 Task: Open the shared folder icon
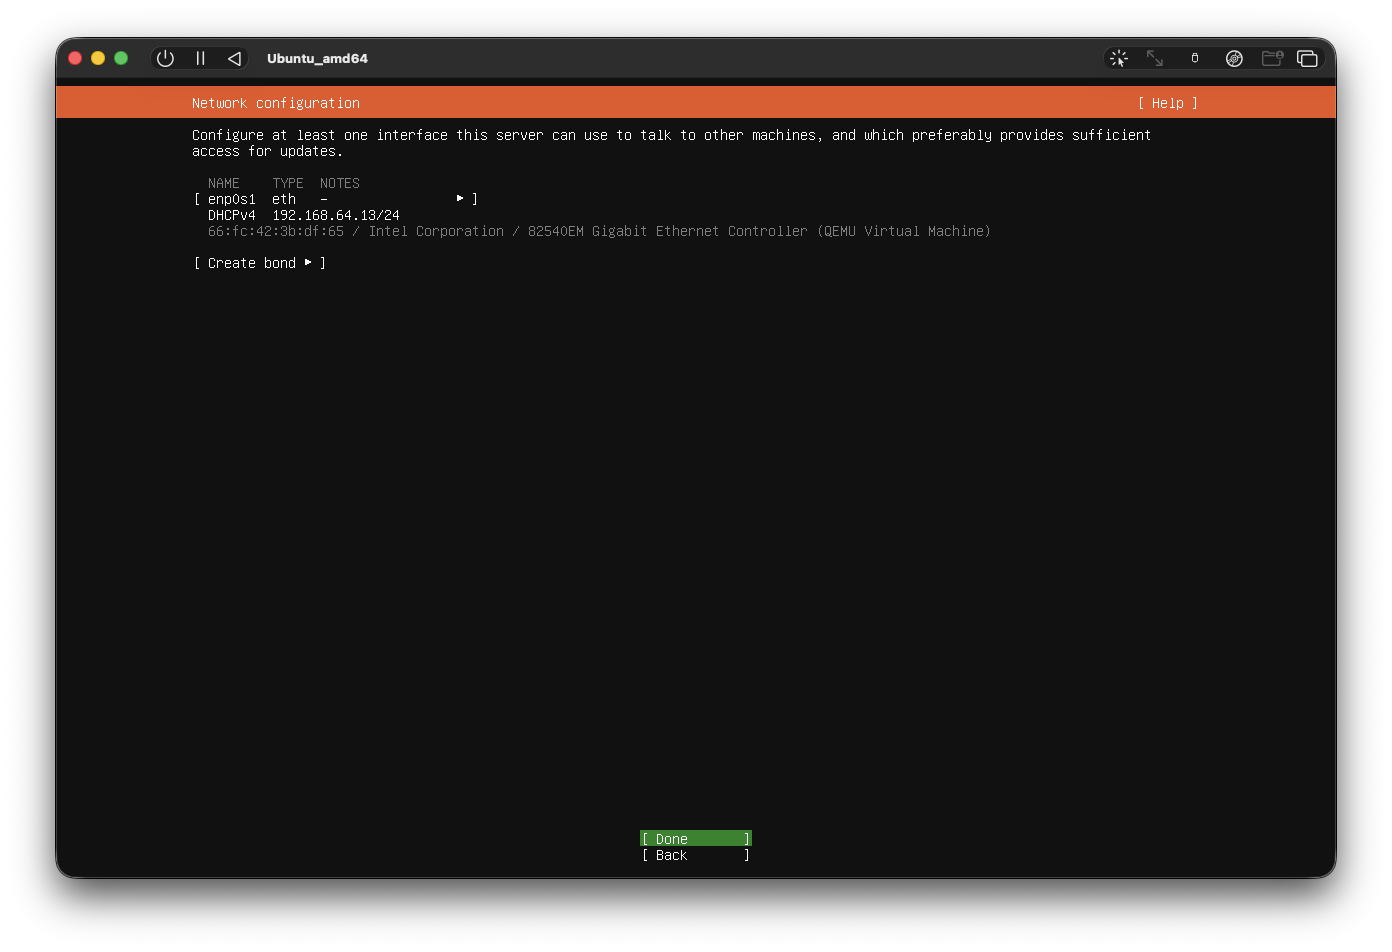coord(1272,59)
